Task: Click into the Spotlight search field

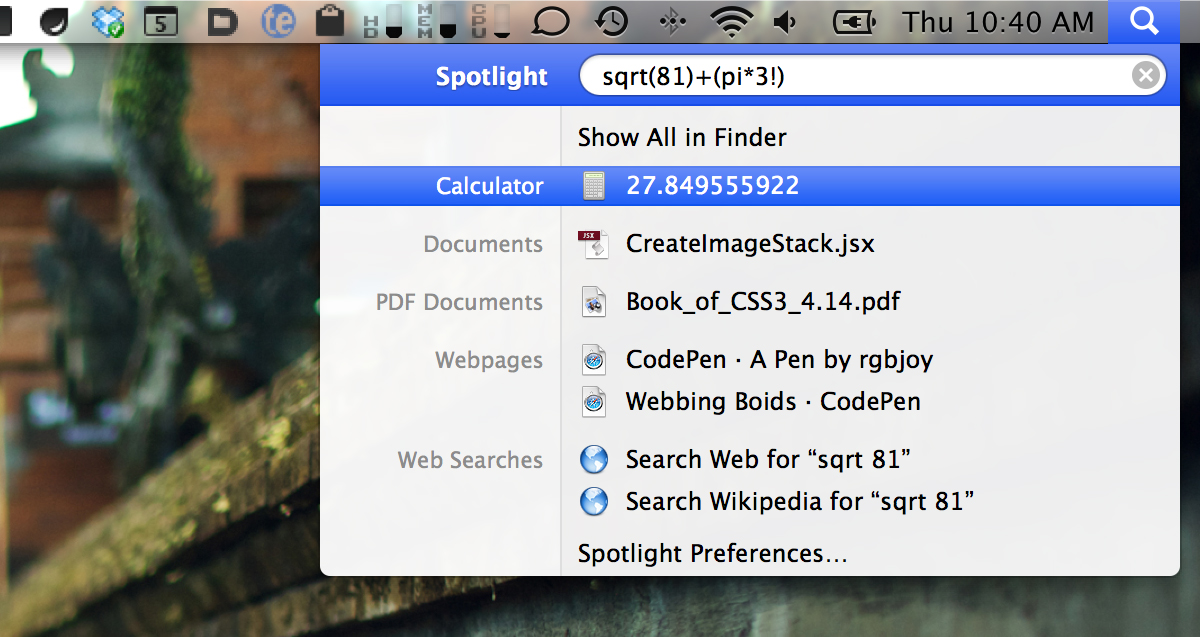Action: pyautogui.click(x=872, y=75)
